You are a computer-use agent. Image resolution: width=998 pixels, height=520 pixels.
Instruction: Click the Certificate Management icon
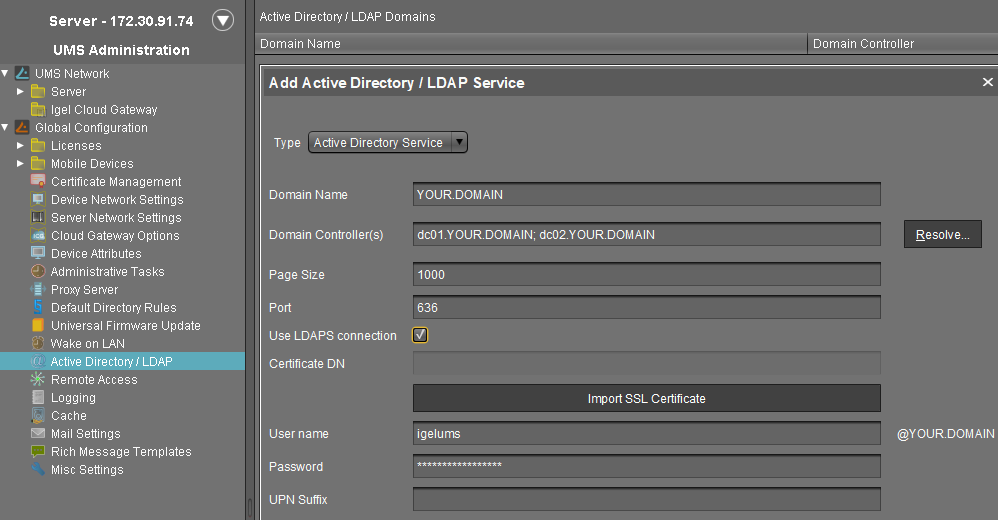pos(38,182)
